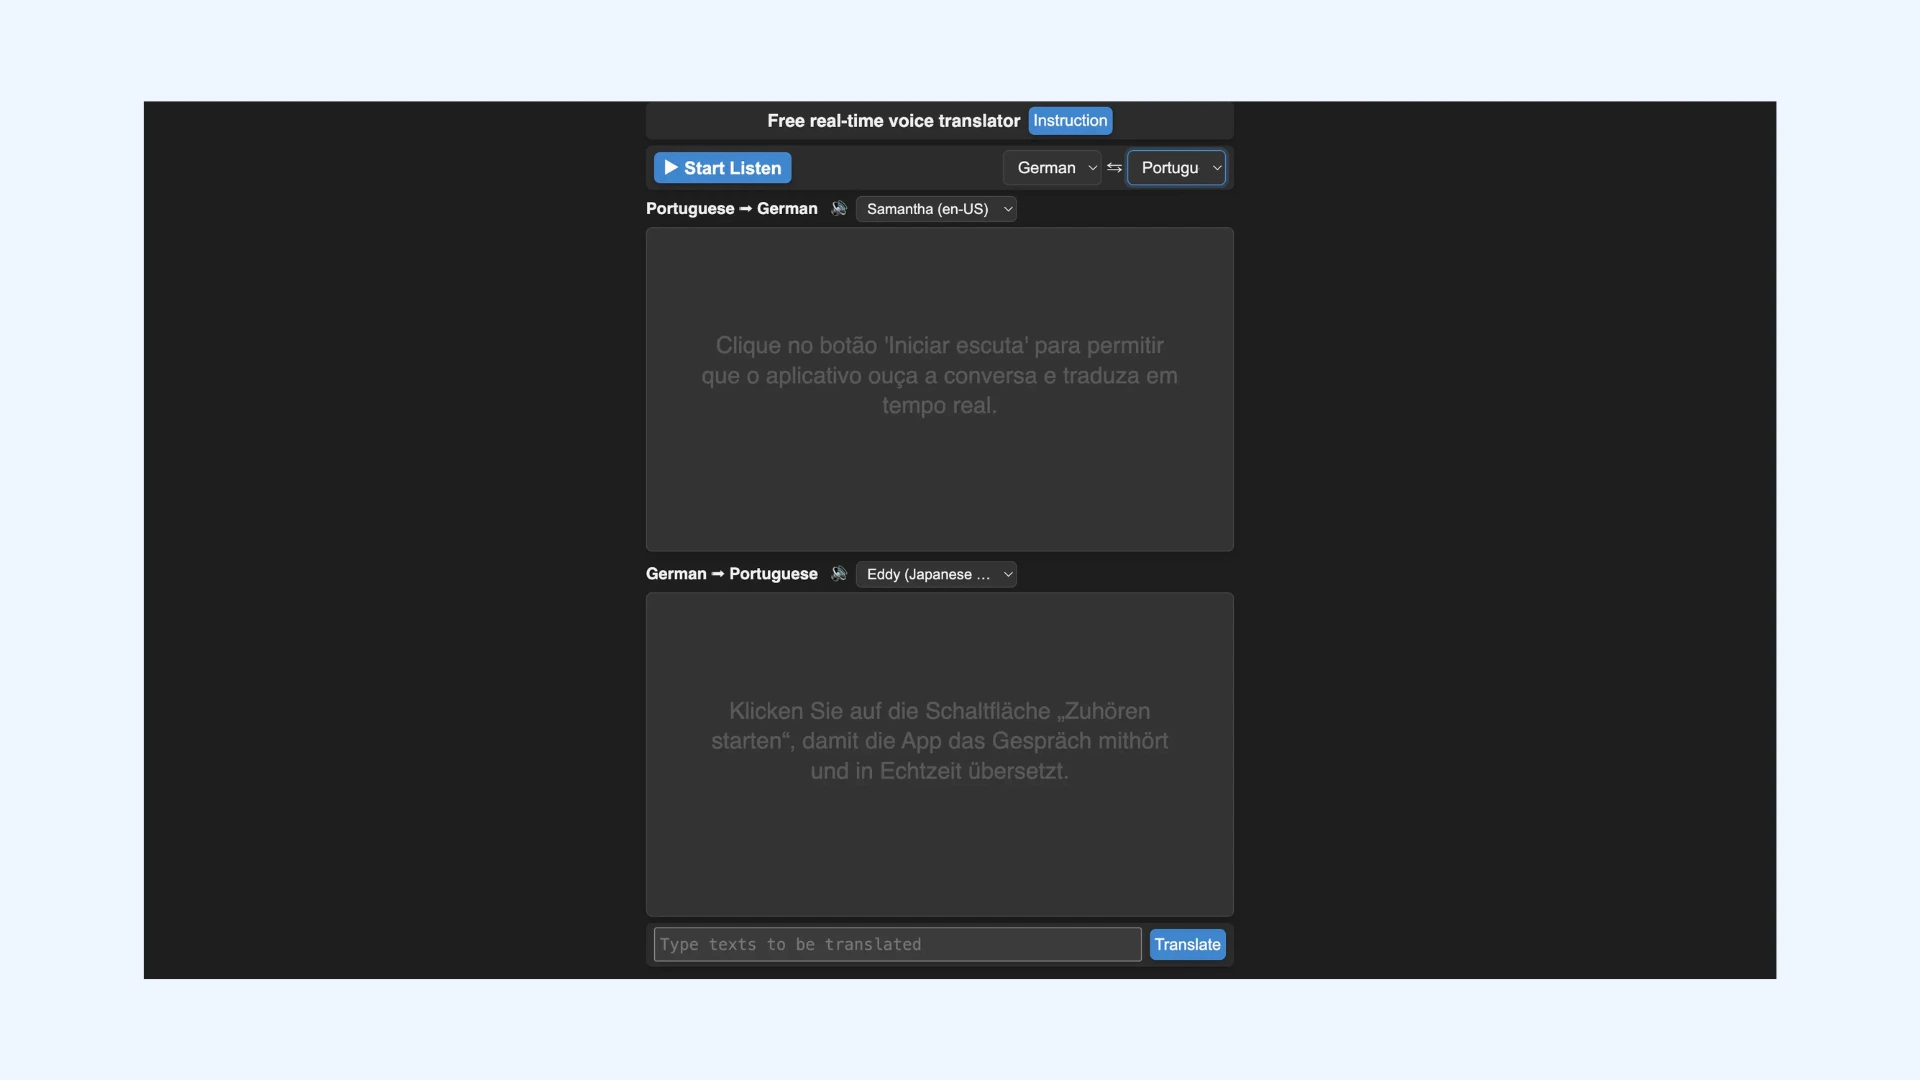1920x1080 pixels.
Task: Open the Instruction panel
Action: (x=1070, y=120)
